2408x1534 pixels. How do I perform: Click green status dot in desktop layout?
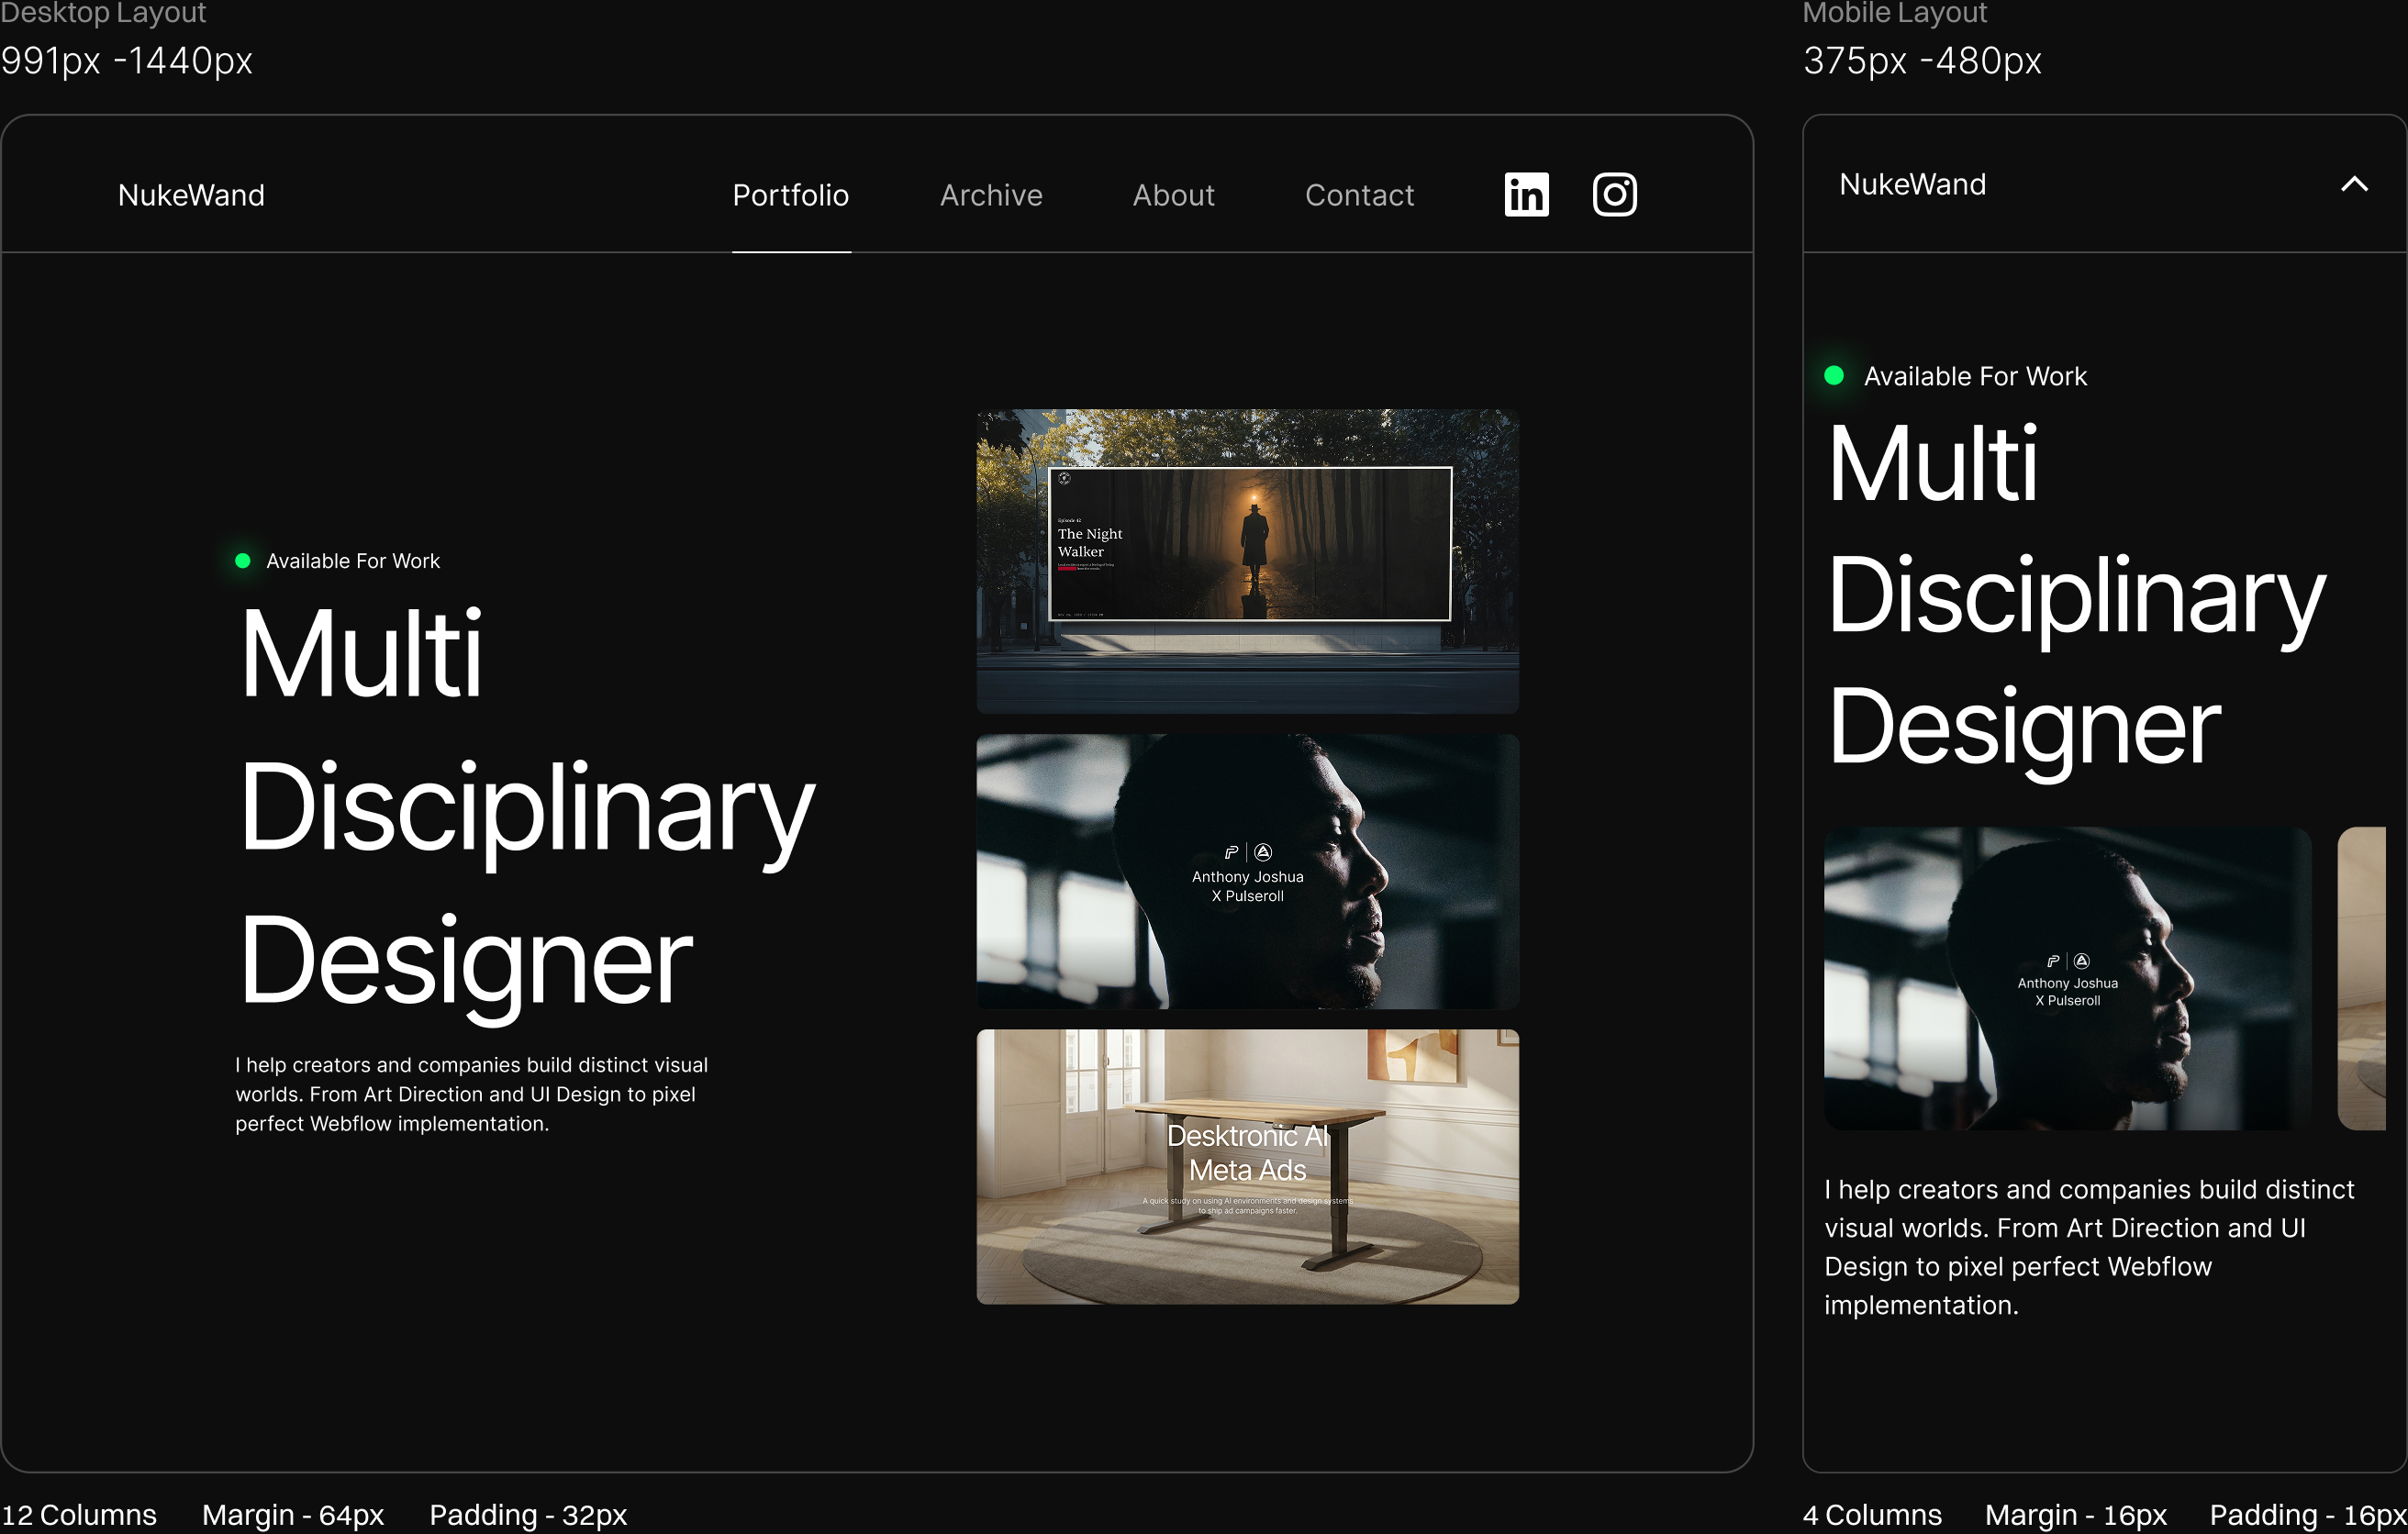[242, 561]
